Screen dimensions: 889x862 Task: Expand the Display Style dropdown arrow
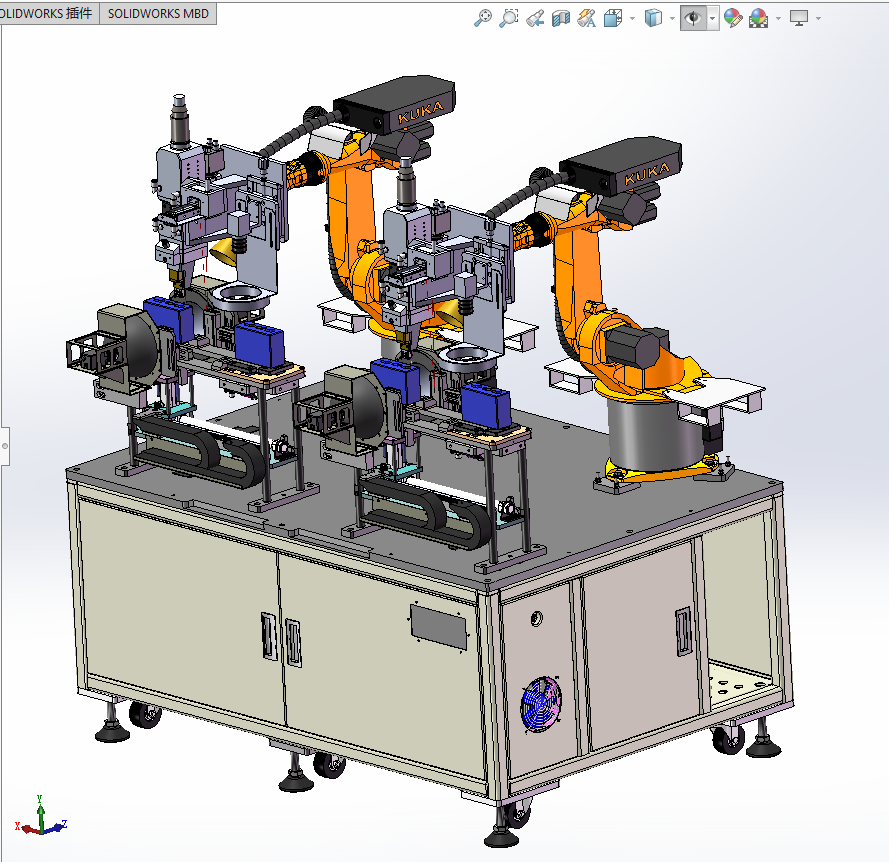pyautogui.click(x=672, y=19)
